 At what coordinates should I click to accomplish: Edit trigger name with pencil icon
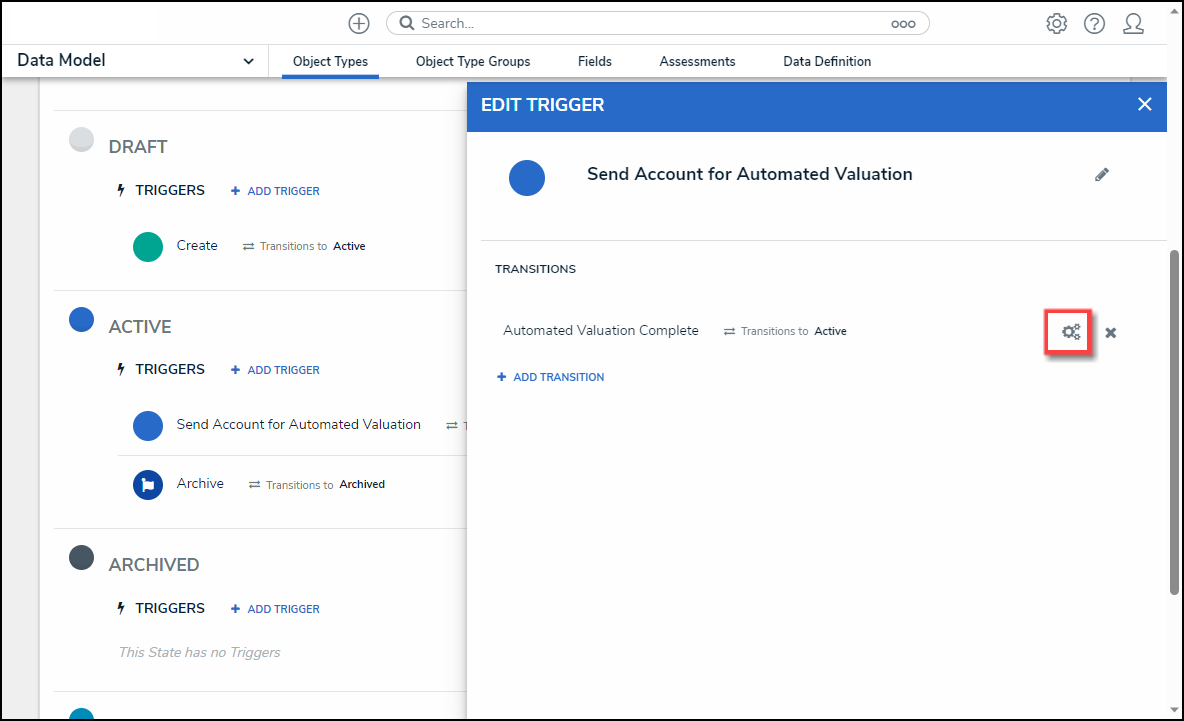pos(1101,175)
